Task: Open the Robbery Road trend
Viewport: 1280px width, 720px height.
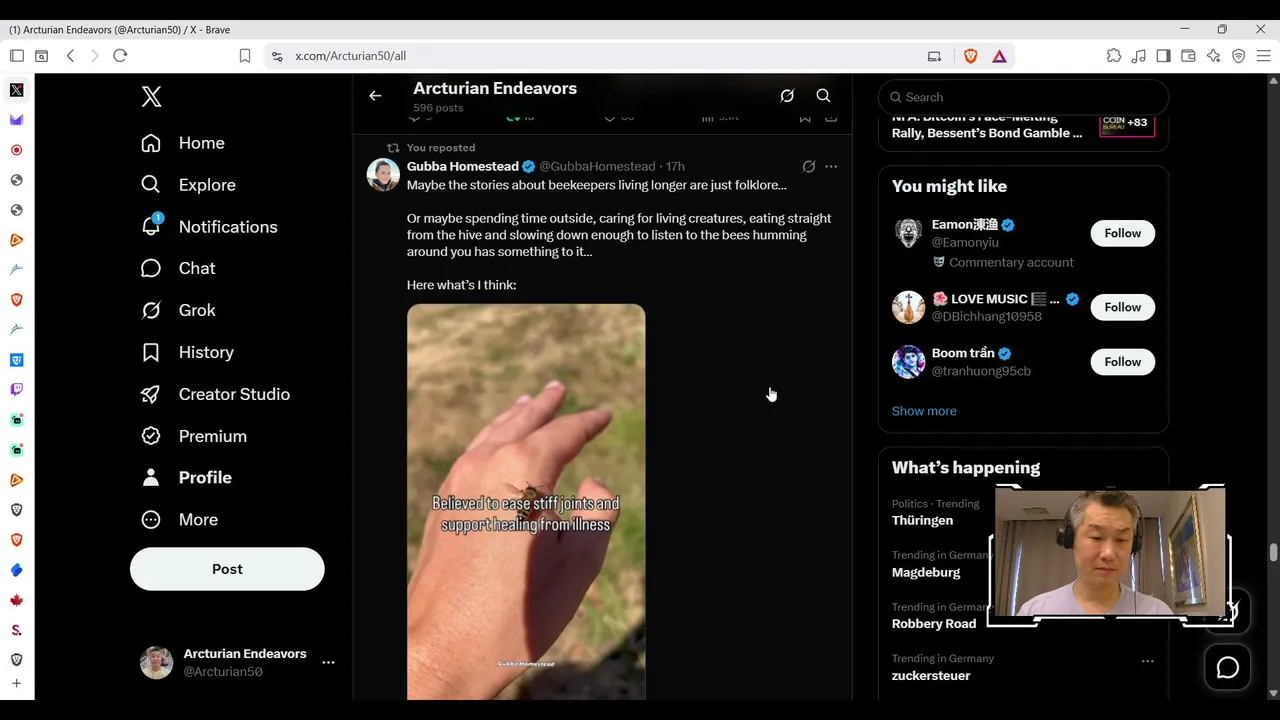Action: pos(934,624)
